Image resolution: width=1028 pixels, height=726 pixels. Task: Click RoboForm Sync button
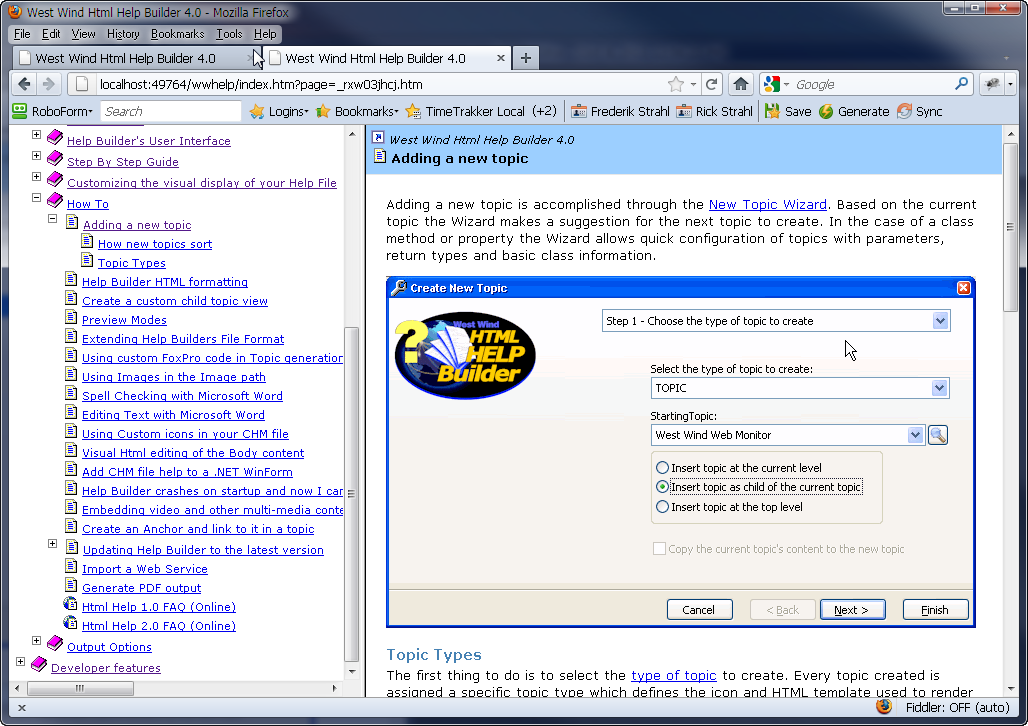(919, 111)
